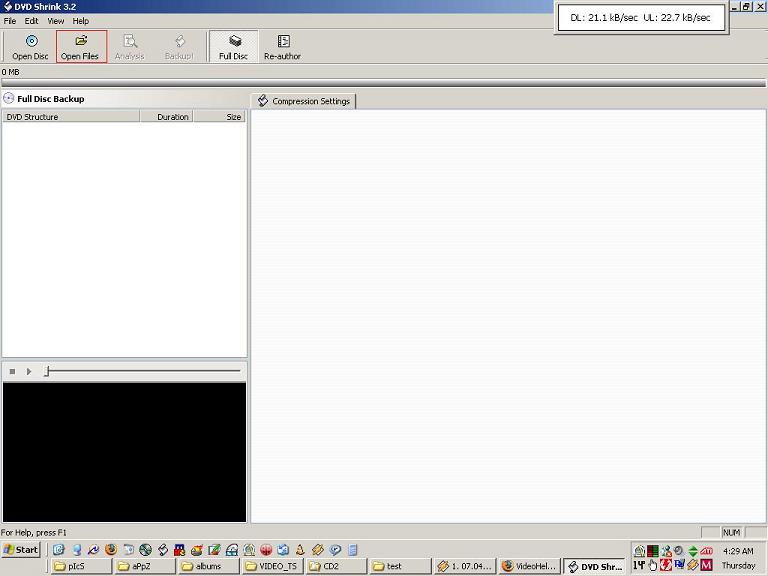Image resolution: width=768 pixels, height=576 pixels.
Task: Click the Full Disc Backup disc icon
Action: click(x=8, y=98)
